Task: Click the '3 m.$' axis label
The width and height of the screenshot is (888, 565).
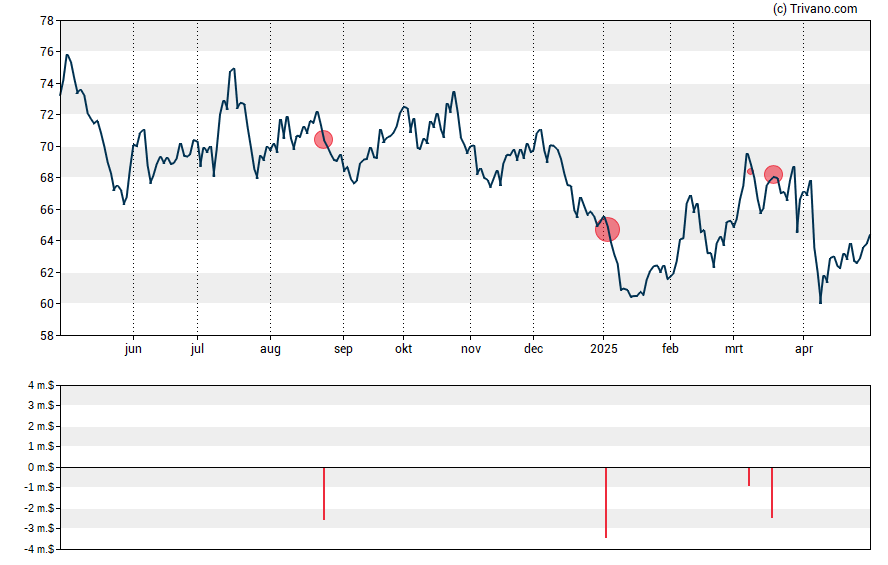Action: 41,405
